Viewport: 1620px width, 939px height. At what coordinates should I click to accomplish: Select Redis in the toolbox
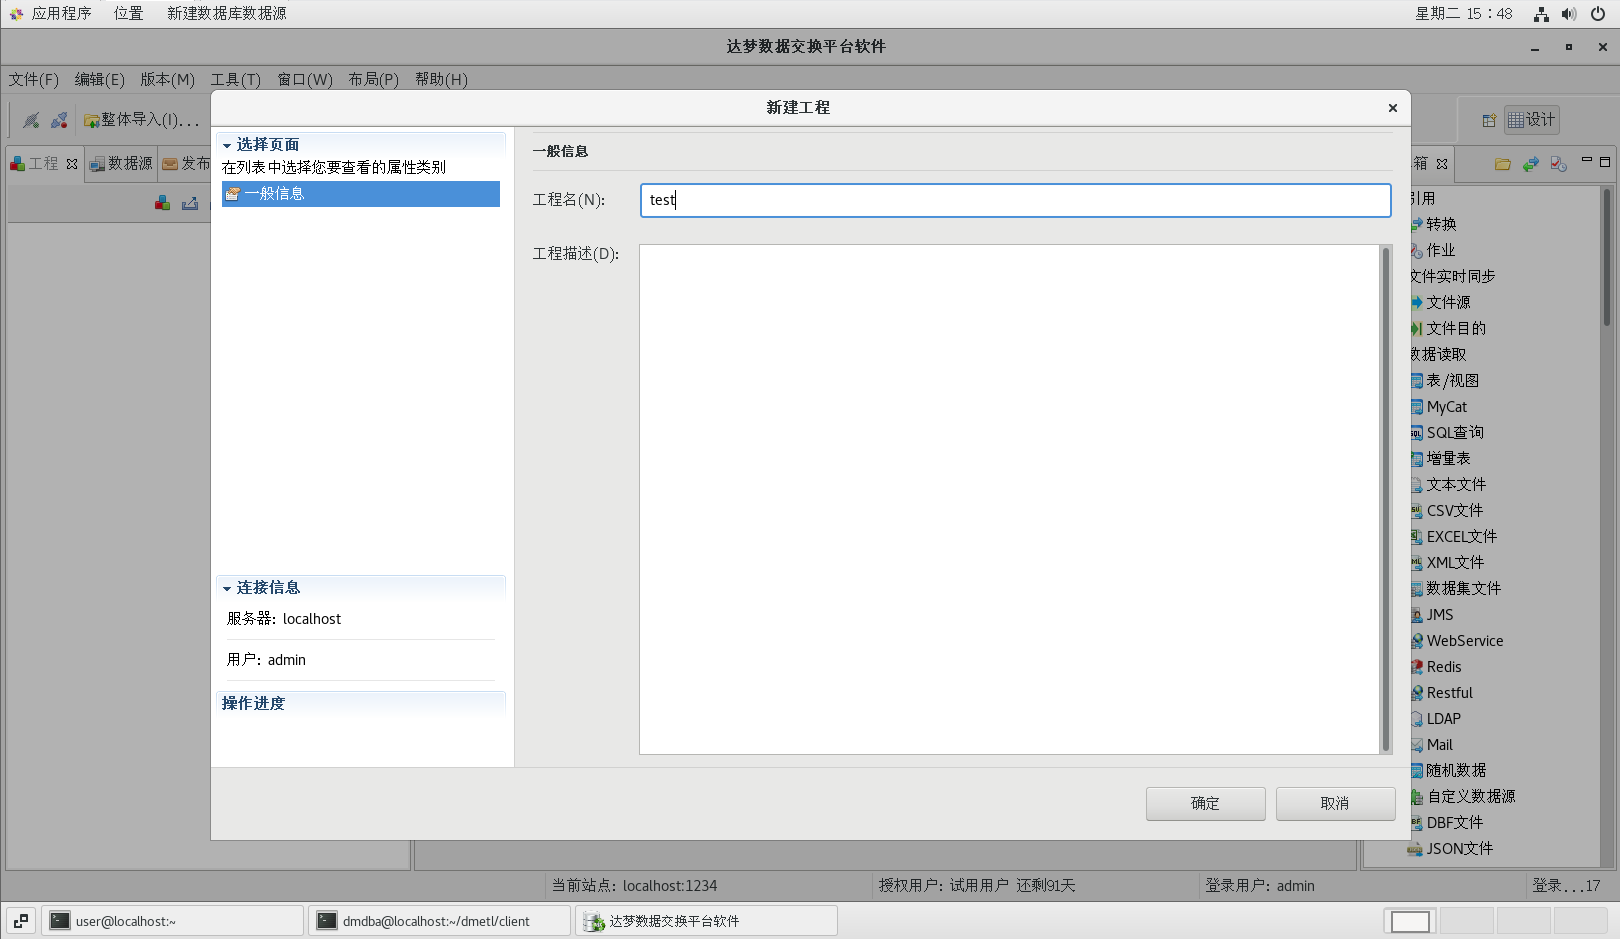tap(1443, 666)
